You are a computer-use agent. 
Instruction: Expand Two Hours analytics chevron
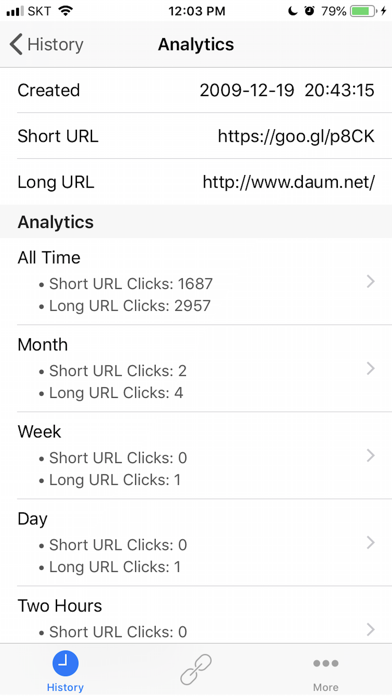(x=371, y=629)
